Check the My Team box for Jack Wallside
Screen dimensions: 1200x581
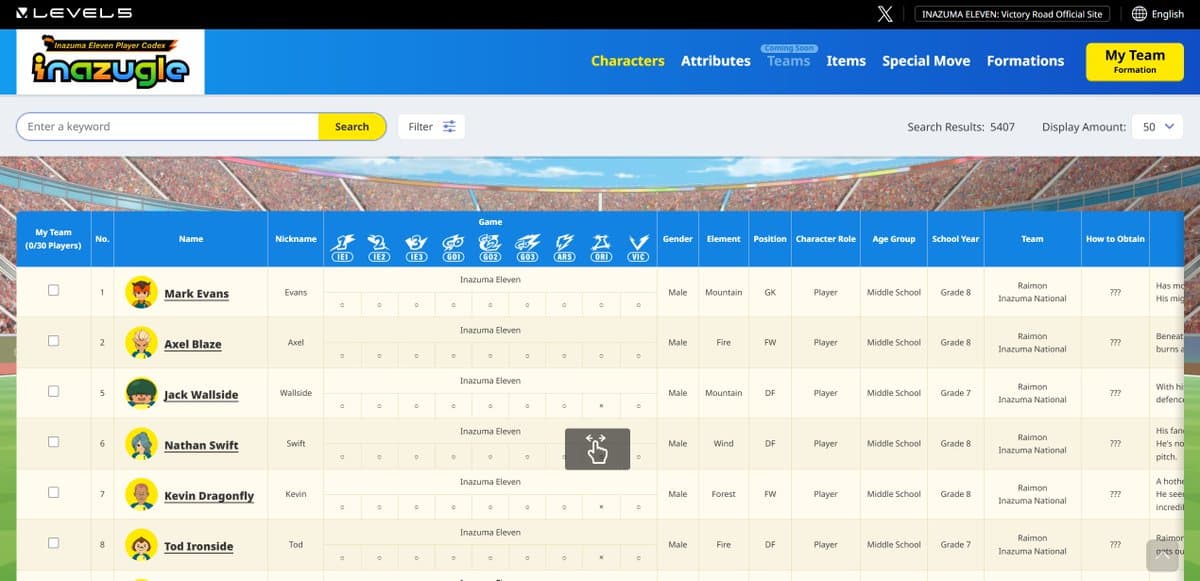pyautogui.click(x=53, y=391)
